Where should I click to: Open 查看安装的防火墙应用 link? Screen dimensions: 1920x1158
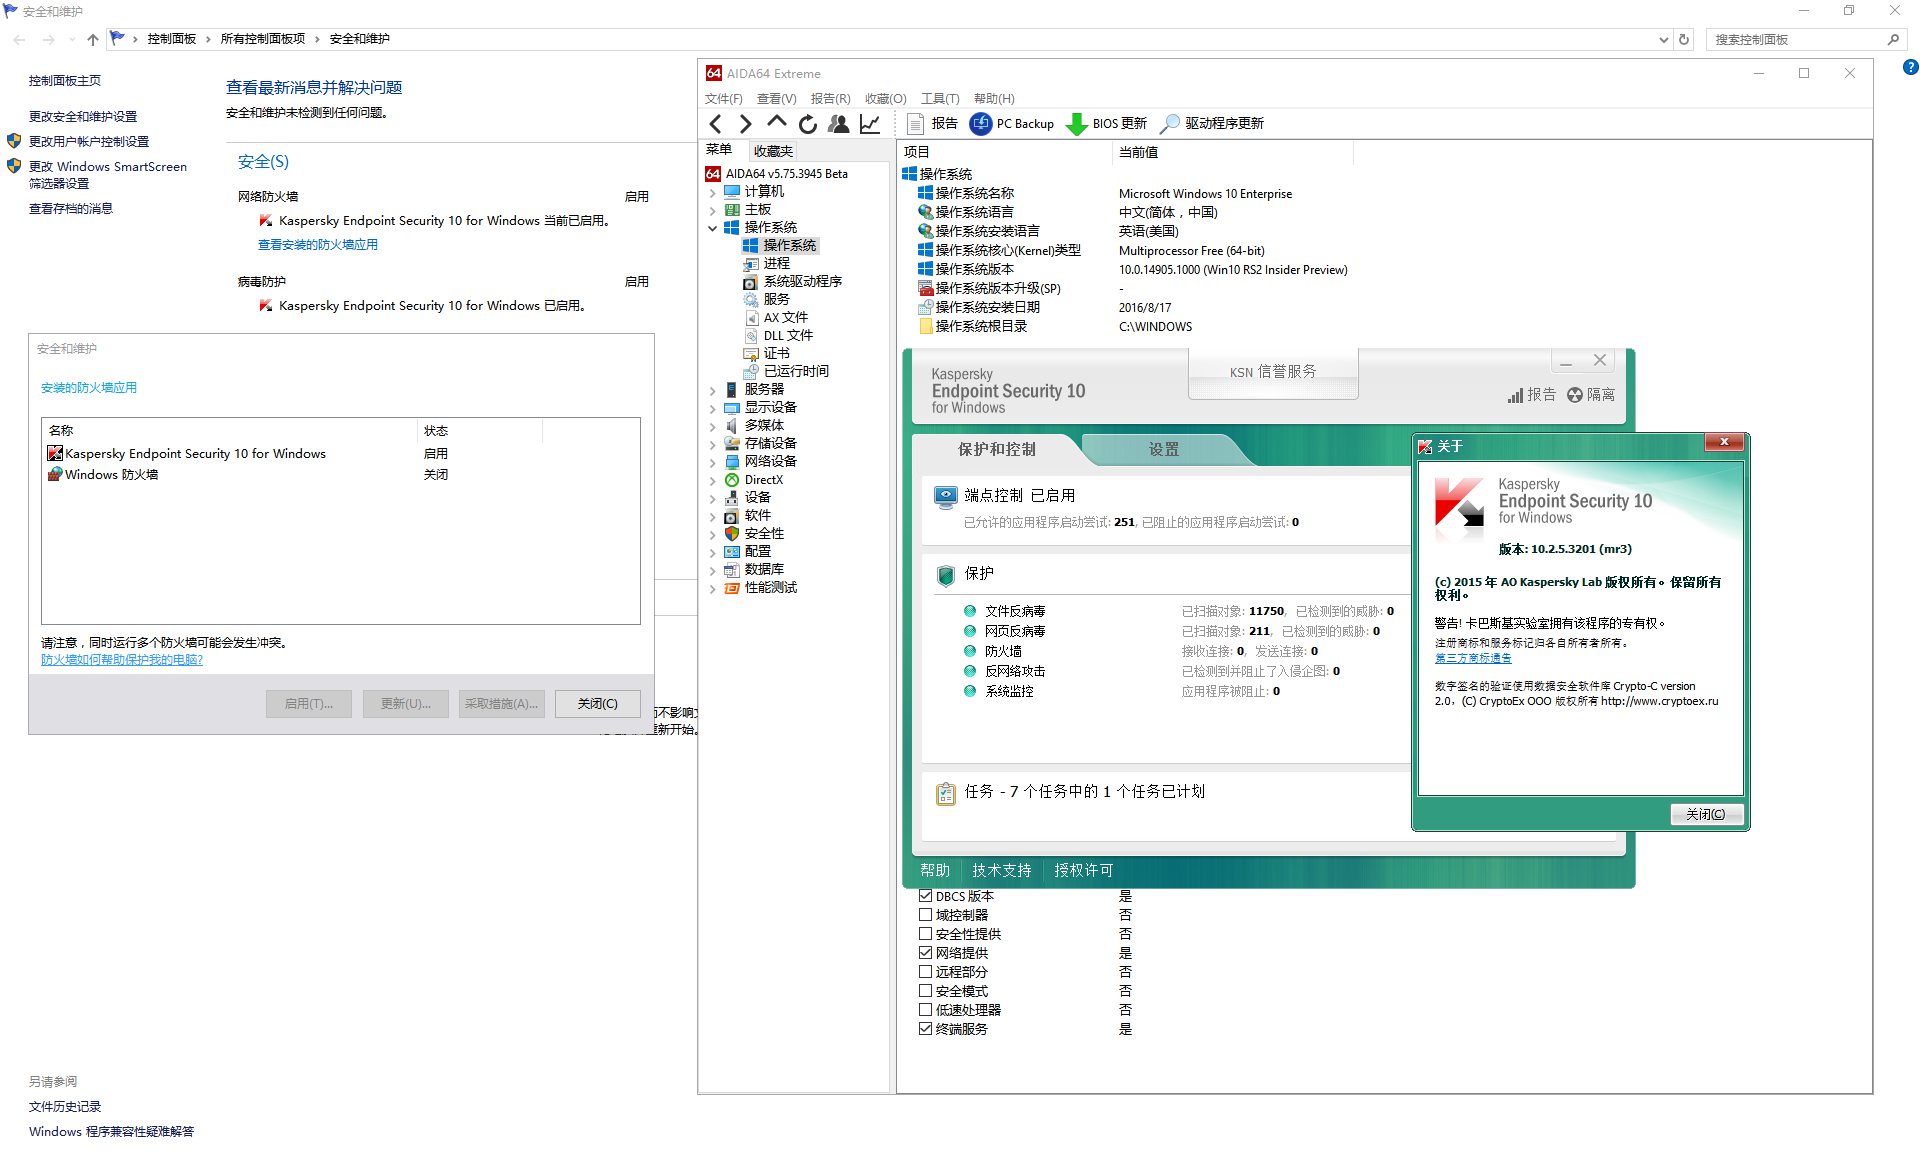coord(318,245)
